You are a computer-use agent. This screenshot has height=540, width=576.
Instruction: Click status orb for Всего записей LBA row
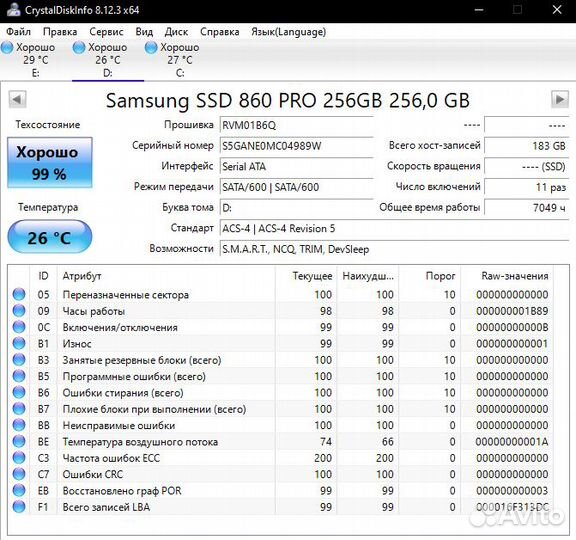point(19,507)
